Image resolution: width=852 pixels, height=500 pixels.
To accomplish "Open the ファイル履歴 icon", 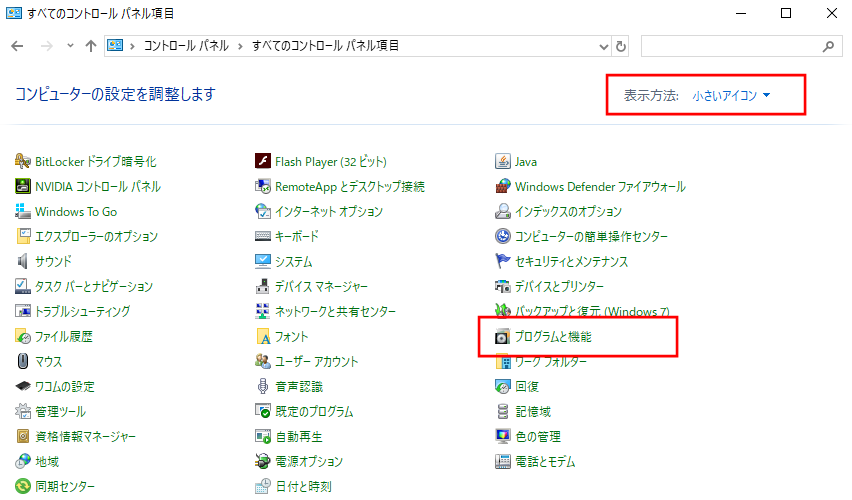I will click(22, 336).
